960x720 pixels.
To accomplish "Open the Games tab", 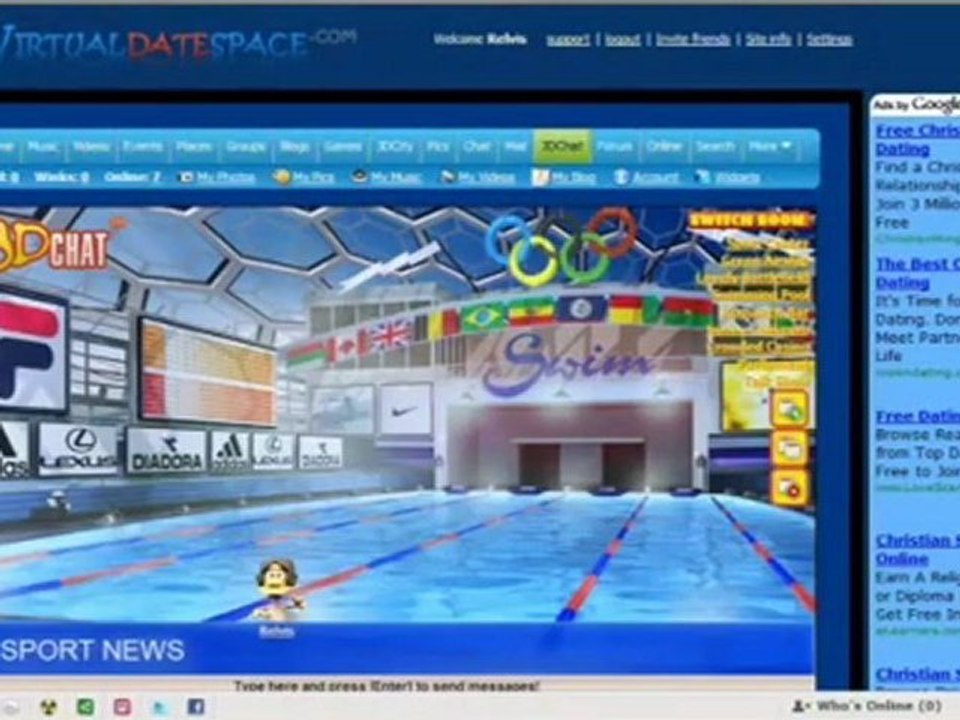I will click(342, 146).
